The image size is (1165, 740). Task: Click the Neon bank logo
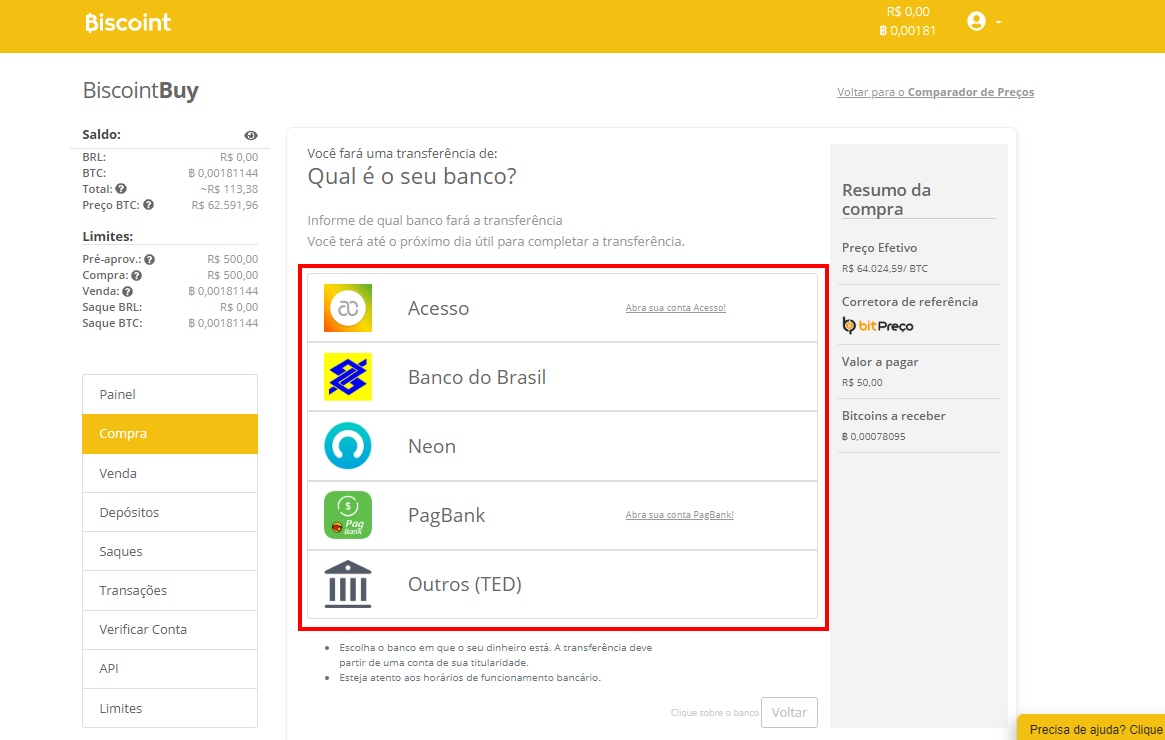click(x=348, y=446)
